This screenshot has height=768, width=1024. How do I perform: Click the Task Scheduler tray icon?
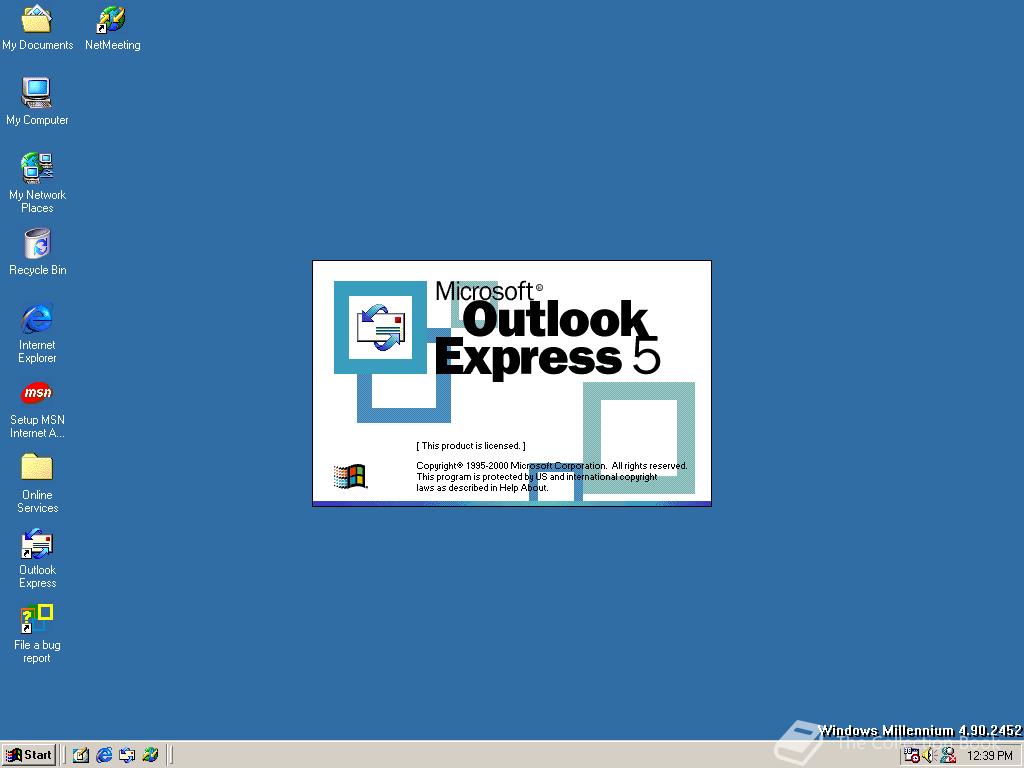[912, 756]
